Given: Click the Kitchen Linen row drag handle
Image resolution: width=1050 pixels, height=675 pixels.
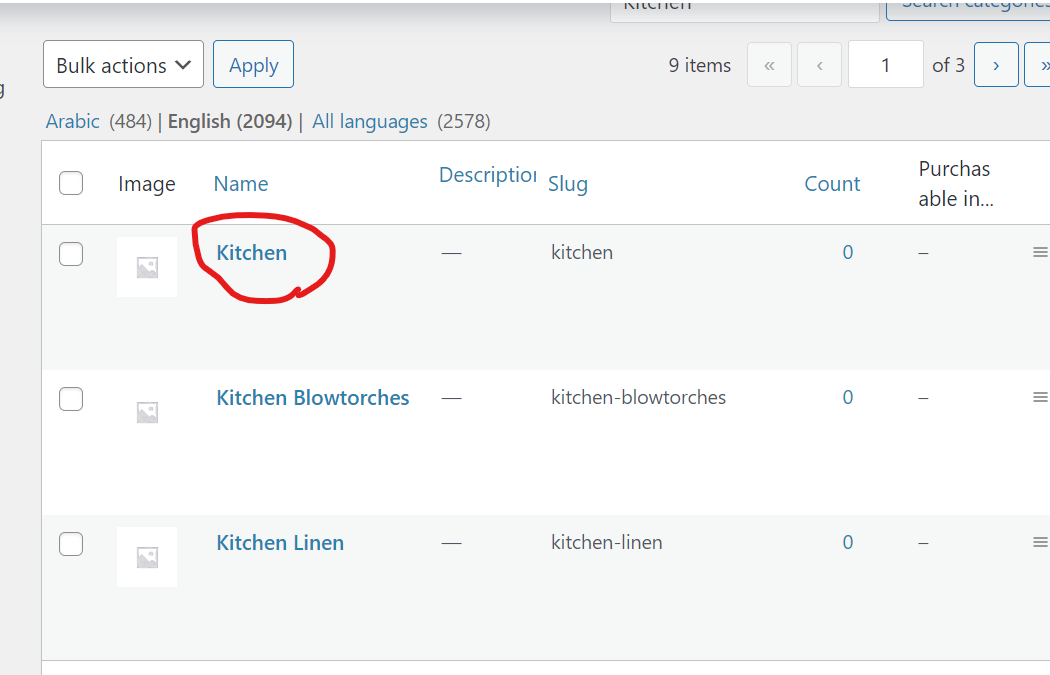Looking at the screenshot, I should pos(1040,542).
